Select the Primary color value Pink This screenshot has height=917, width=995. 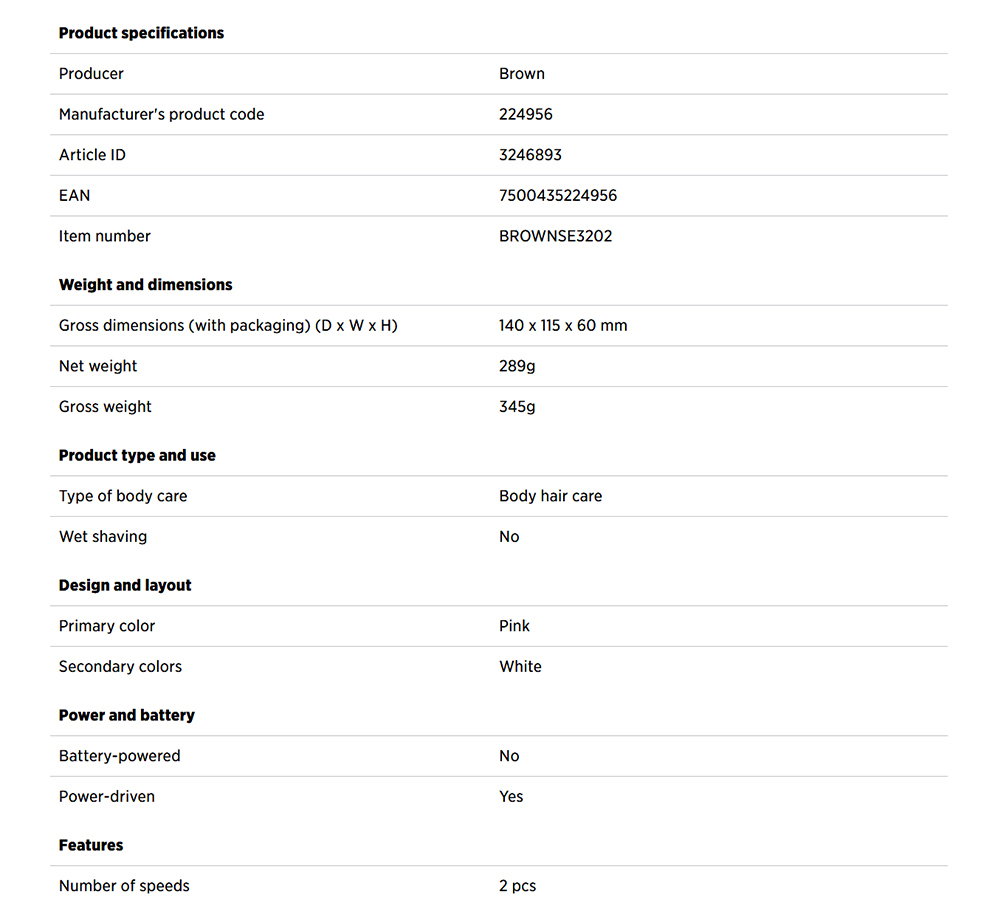coord(514,627)
